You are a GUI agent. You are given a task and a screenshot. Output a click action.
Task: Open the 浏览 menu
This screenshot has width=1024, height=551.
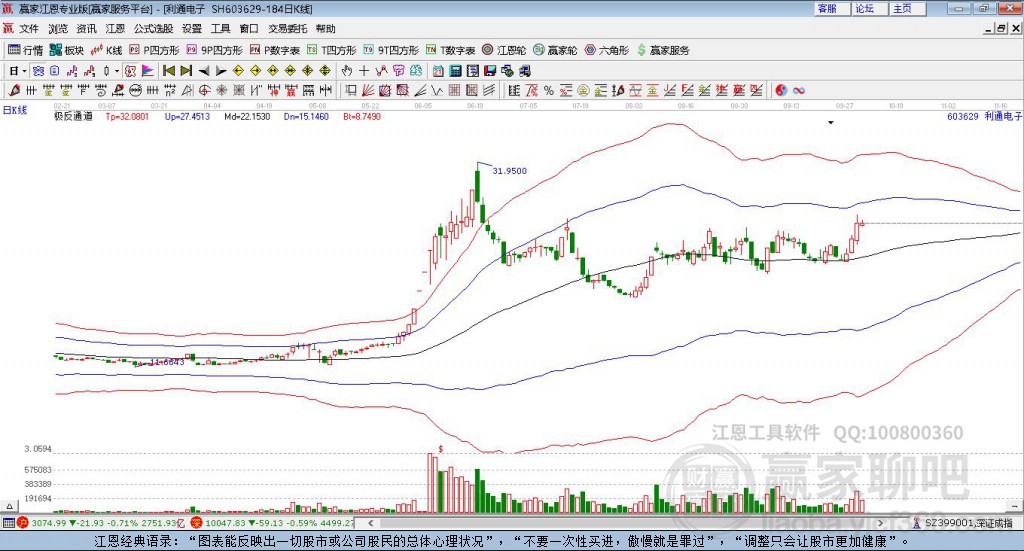pyautogui.click(x=57, y=29)
